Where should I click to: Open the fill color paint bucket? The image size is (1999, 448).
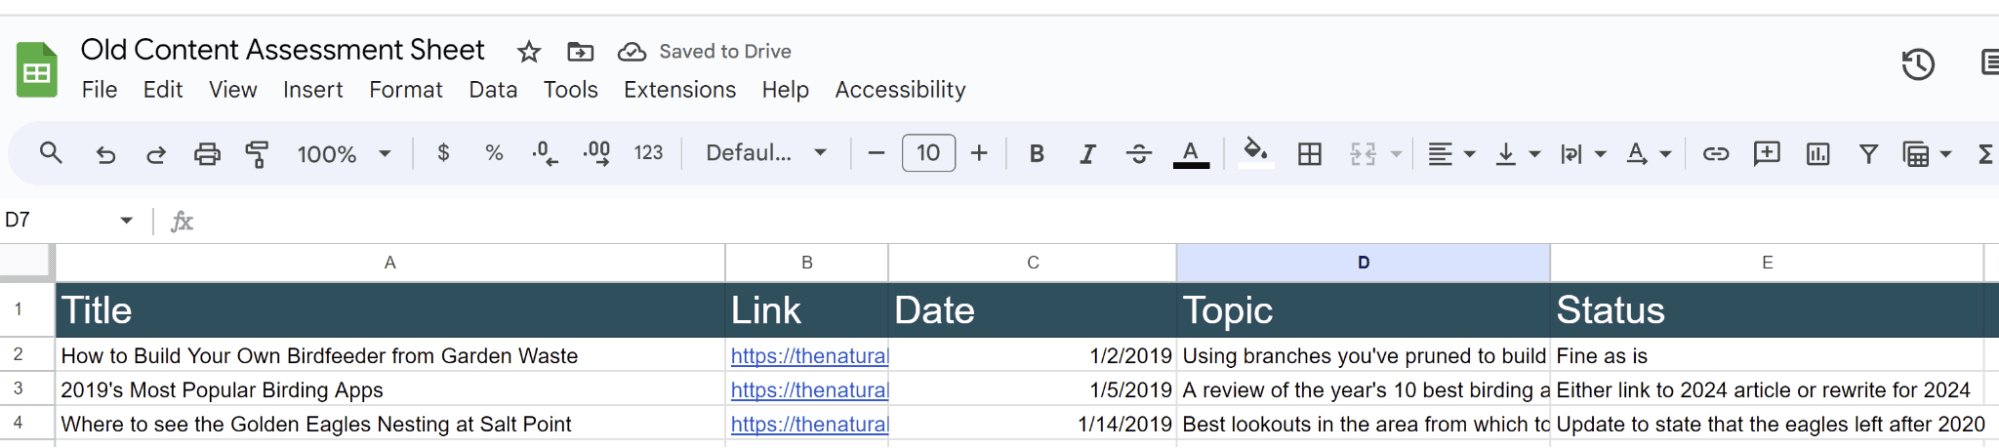pyautogui.click(x=1255, y=152)
